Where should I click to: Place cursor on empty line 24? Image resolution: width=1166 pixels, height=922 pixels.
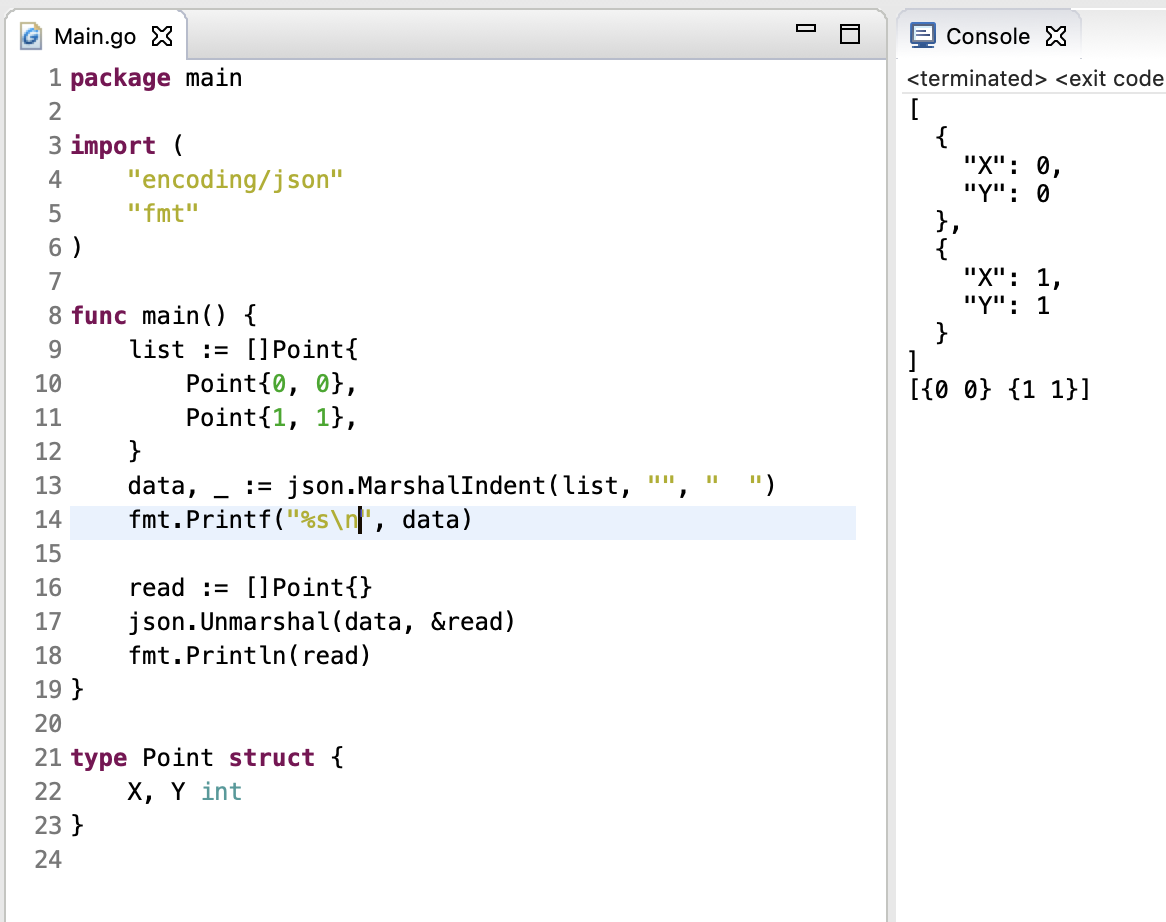pyautogui.click(x=300, y=860)
